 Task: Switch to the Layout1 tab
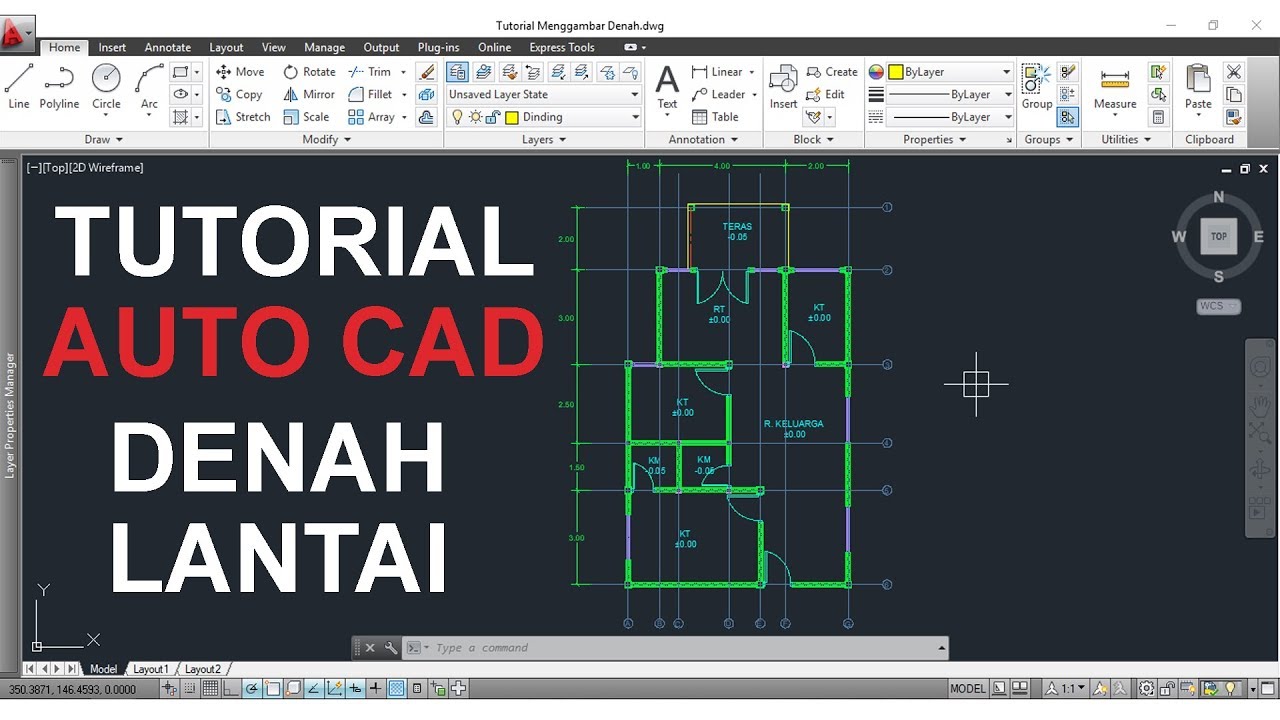[151, 669]
